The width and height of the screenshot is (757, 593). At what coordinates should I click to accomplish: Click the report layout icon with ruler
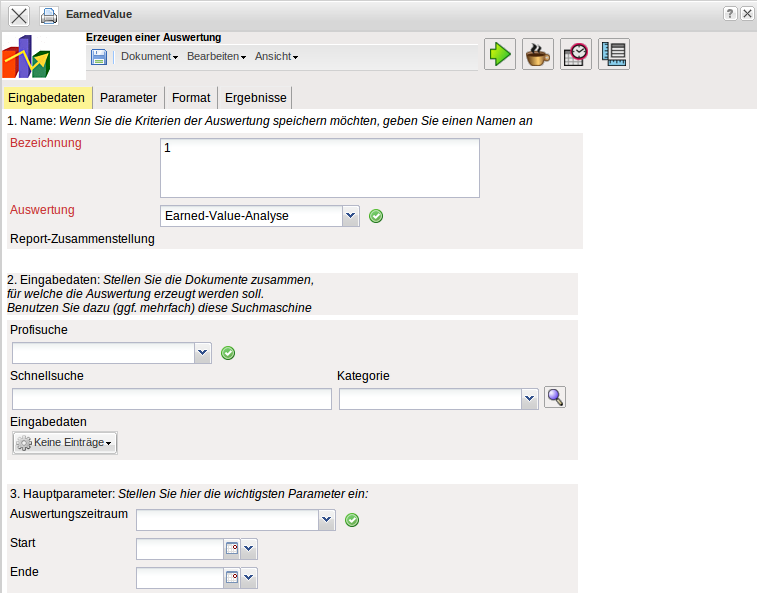(x=614, y=54)
